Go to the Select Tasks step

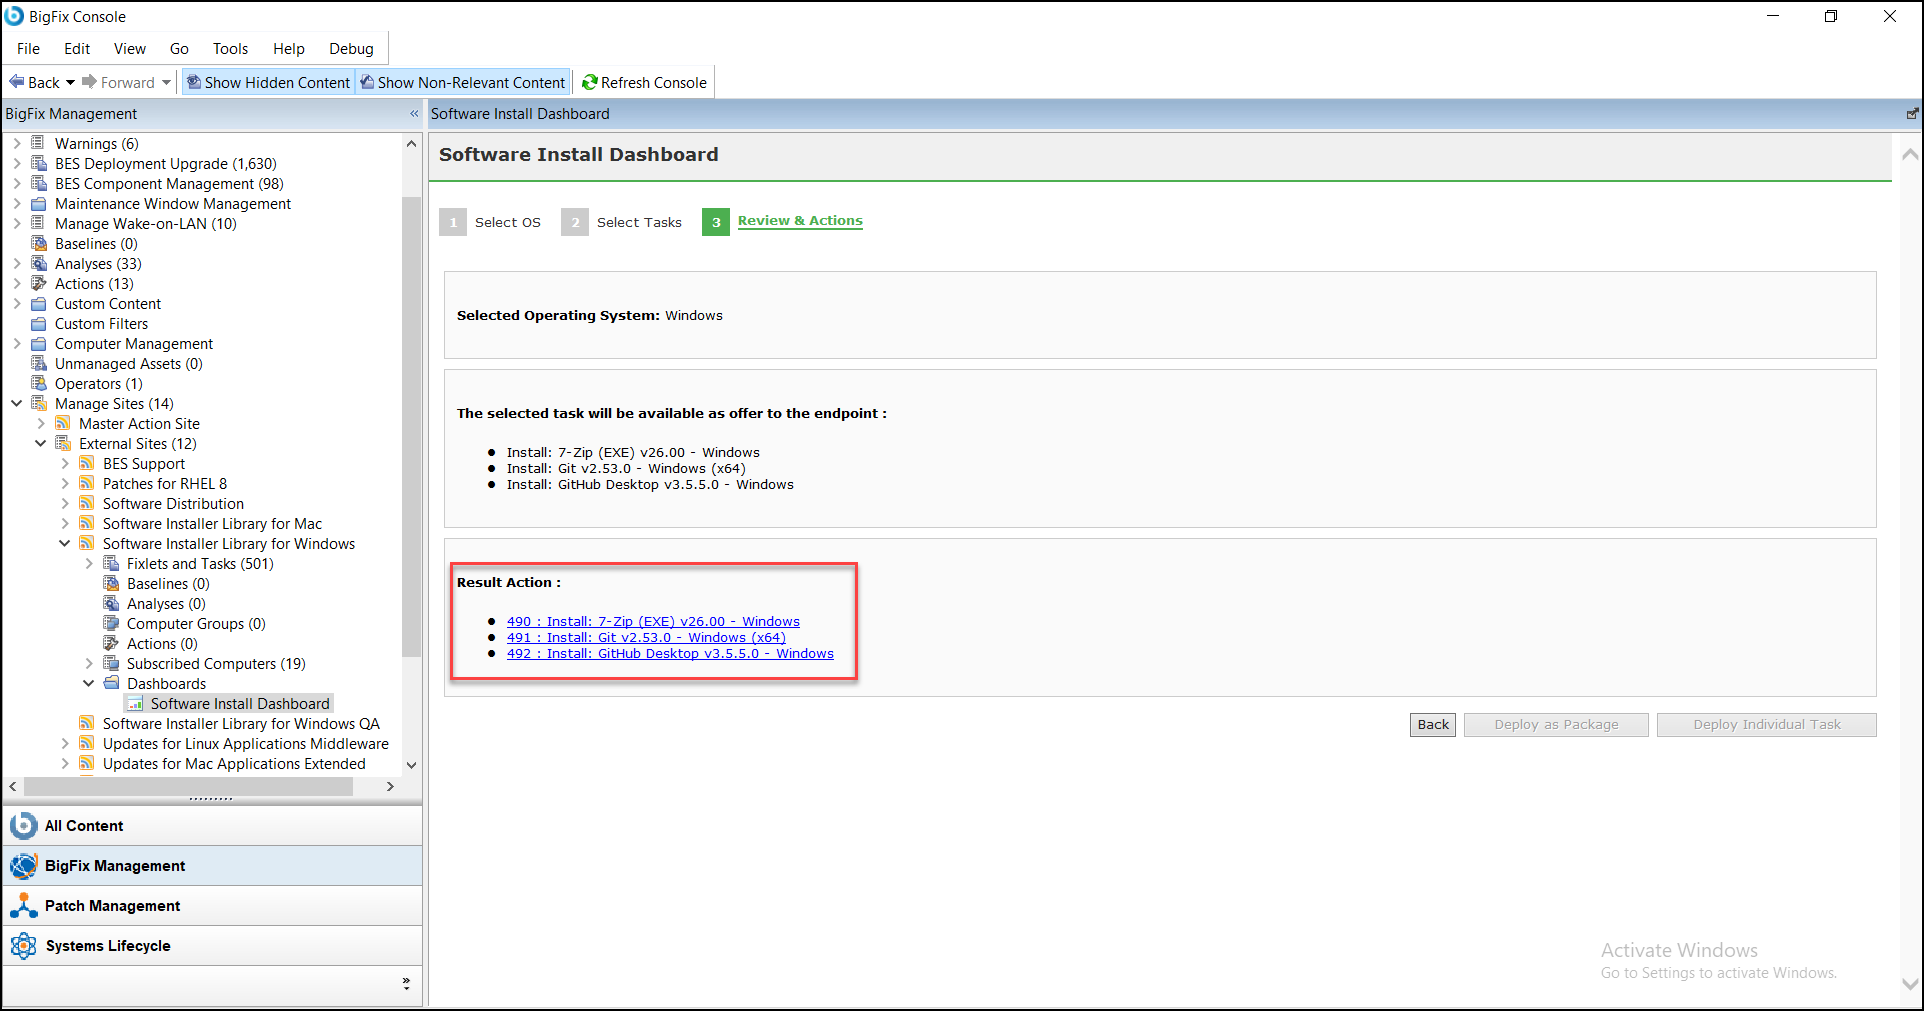[622, 222]
